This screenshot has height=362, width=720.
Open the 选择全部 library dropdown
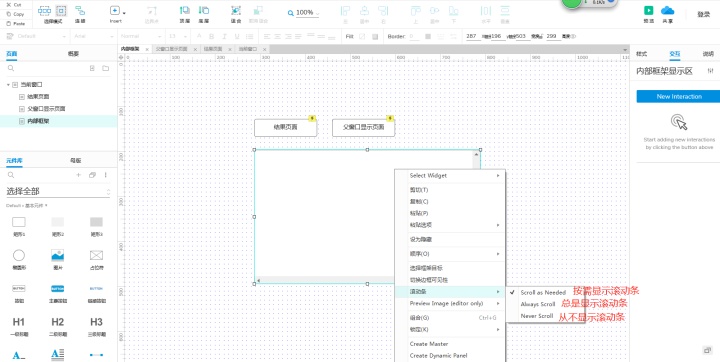click(58, 192)
